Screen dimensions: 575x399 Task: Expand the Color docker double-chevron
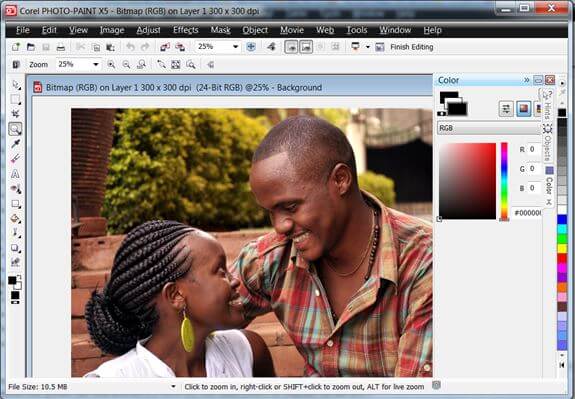[x=527, y=80]
